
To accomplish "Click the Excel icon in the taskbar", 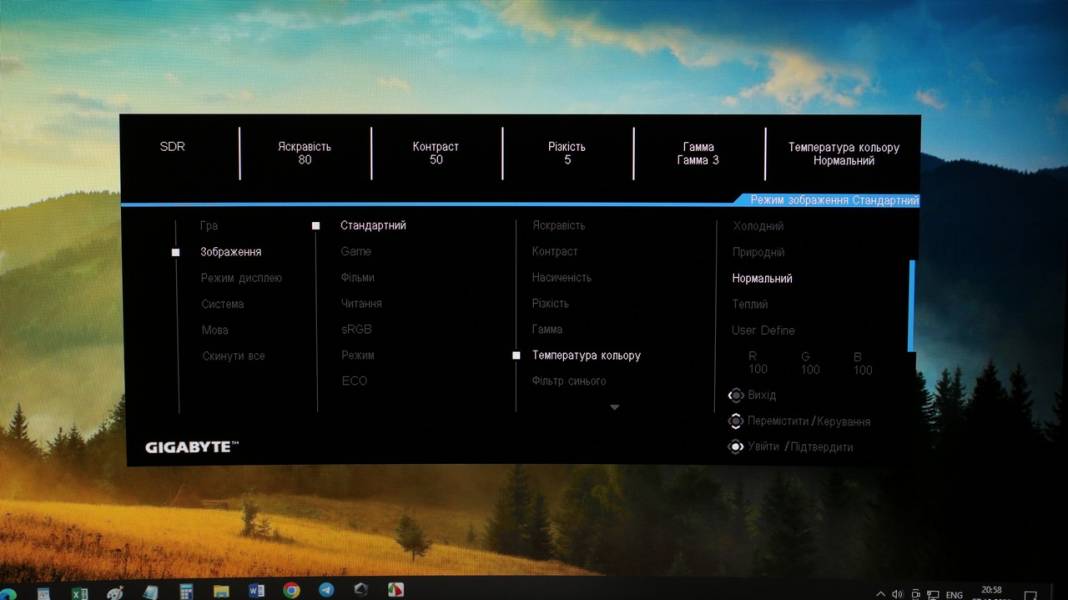I will [79, 593].
